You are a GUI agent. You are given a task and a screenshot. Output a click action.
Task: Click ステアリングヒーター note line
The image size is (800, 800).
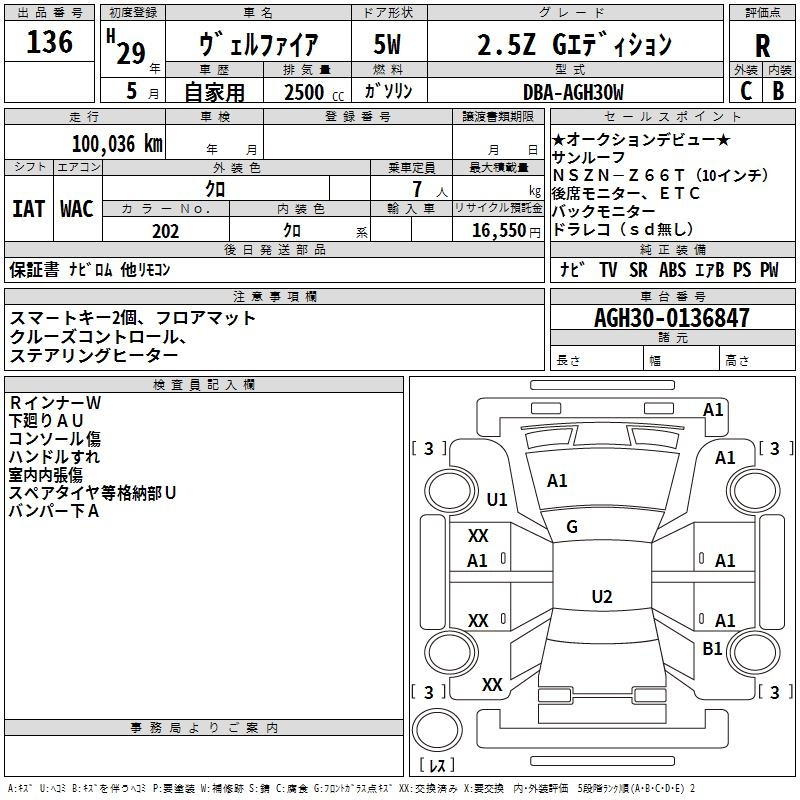pos(94,355)
